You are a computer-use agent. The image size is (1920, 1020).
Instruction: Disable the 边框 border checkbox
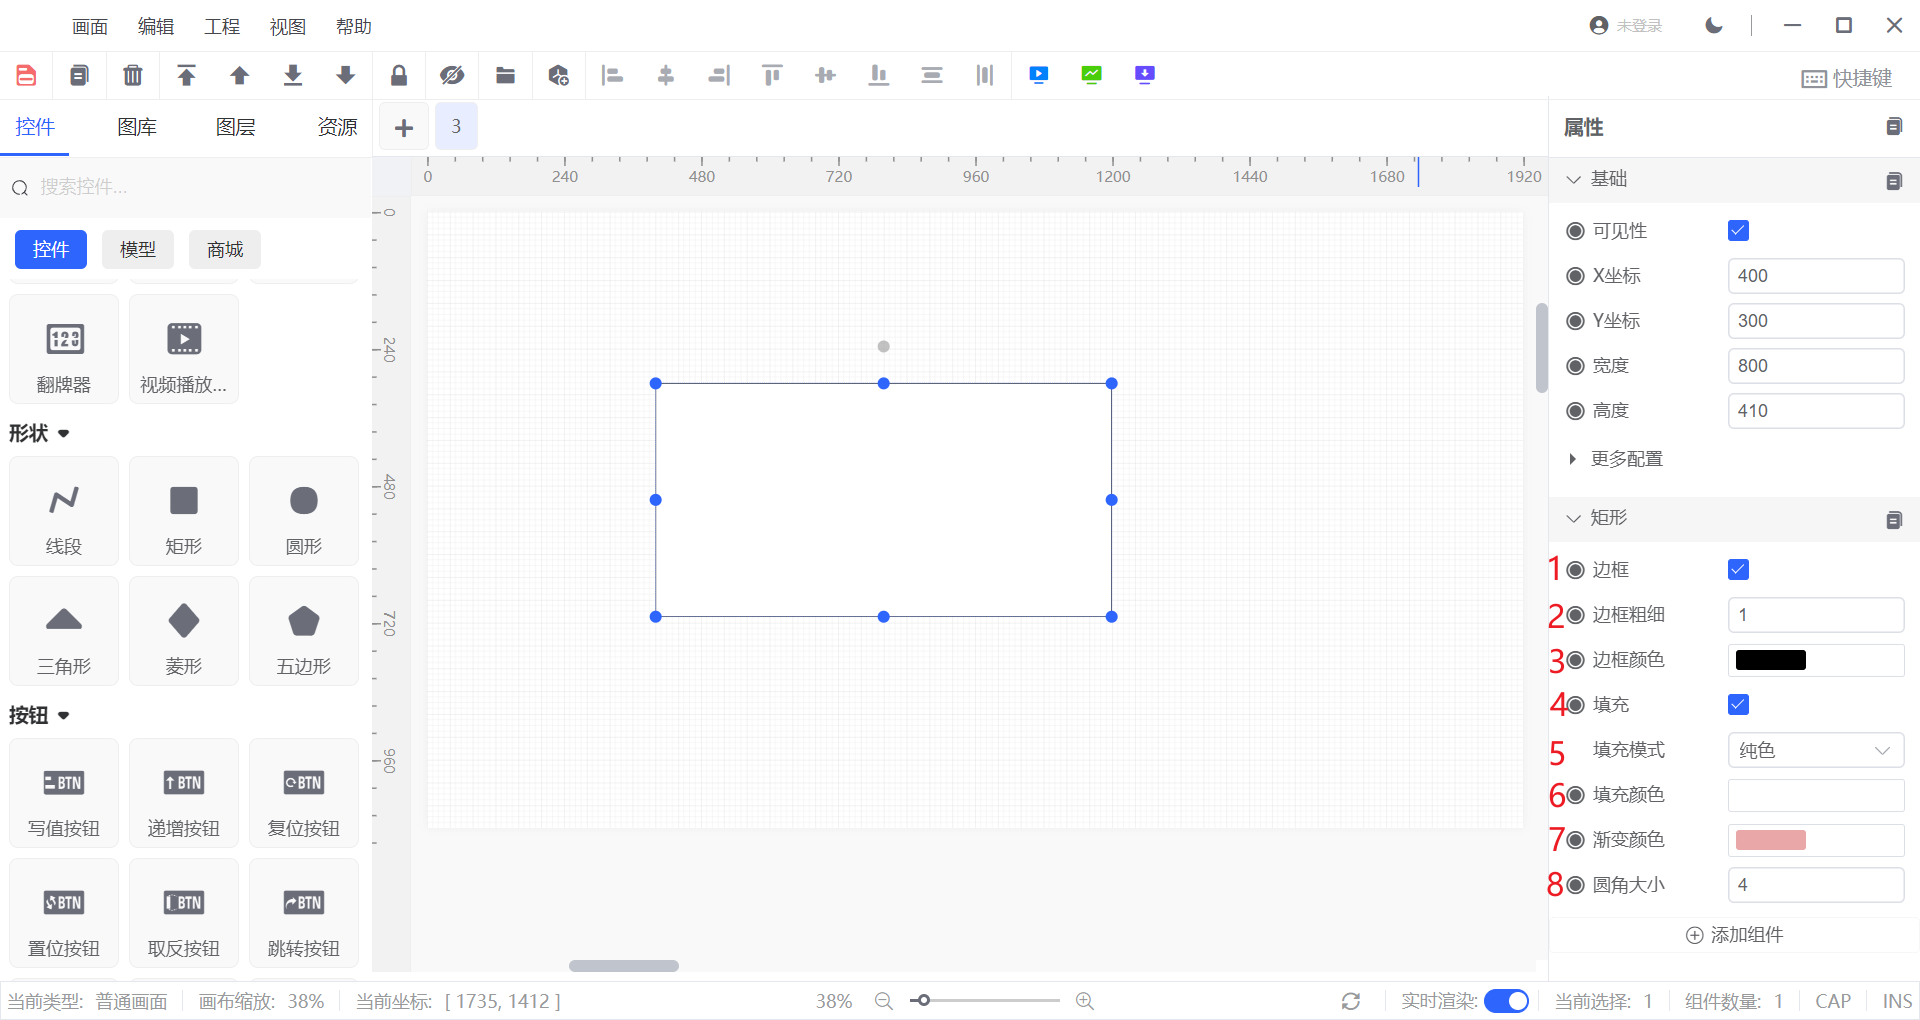[x=1738, y=570]
